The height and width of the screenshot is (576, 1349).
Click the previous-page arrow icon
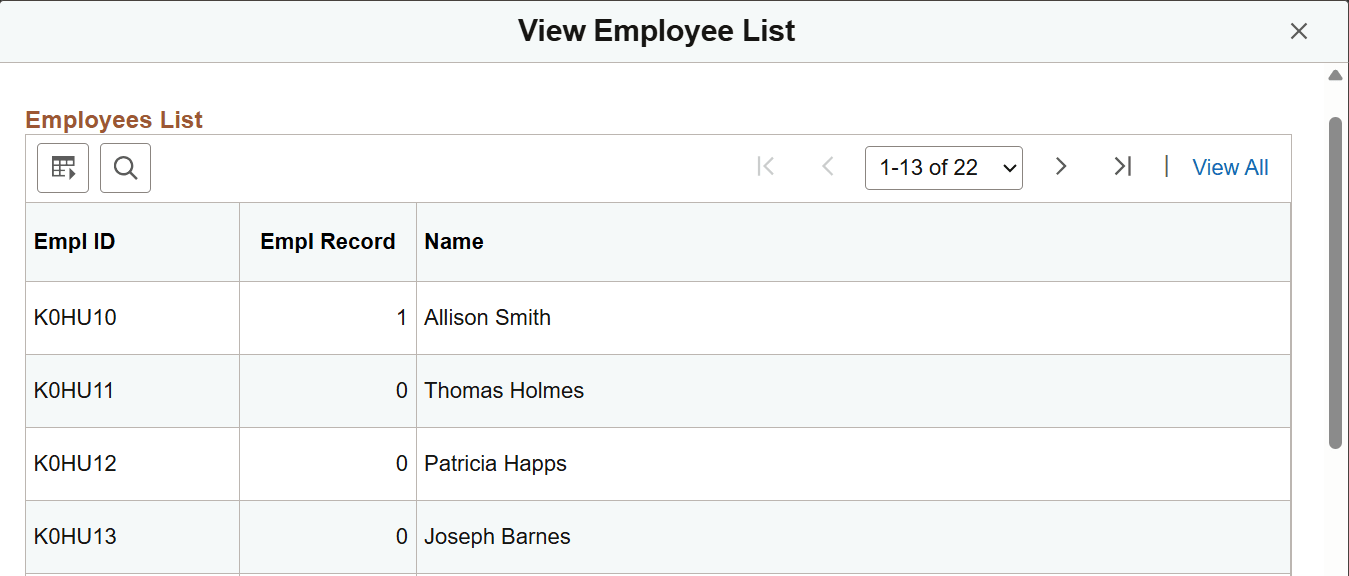click(x=827, y=167)
